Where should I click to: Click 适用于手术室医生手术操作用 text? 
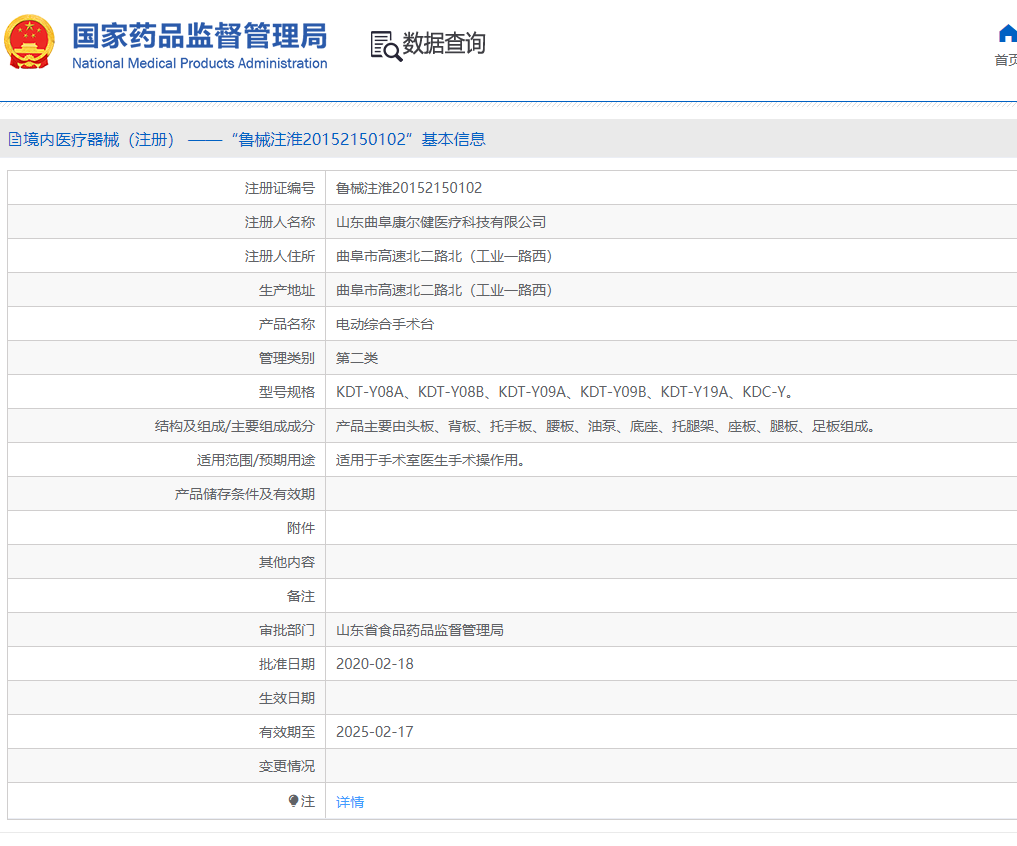(431, 460)
